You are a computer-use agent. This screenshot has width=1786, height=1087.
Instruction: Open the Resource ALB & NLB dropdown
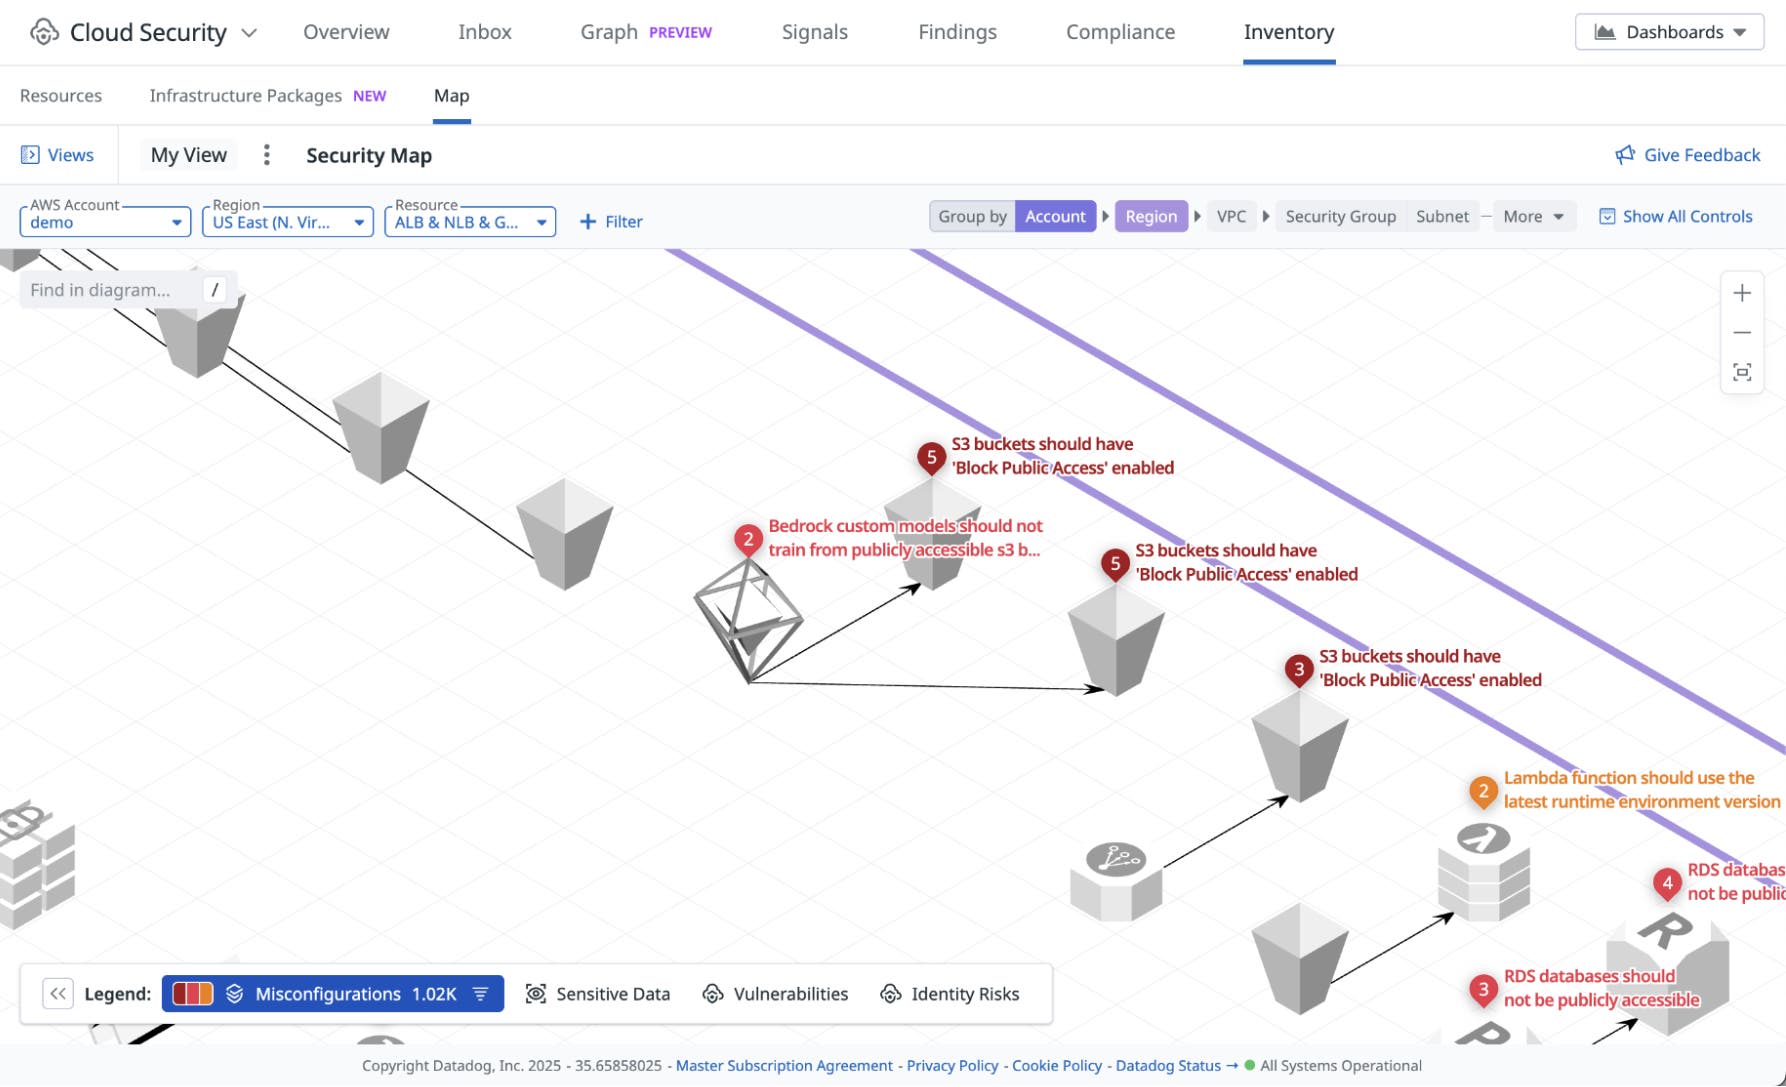click(x=469, y=221)
